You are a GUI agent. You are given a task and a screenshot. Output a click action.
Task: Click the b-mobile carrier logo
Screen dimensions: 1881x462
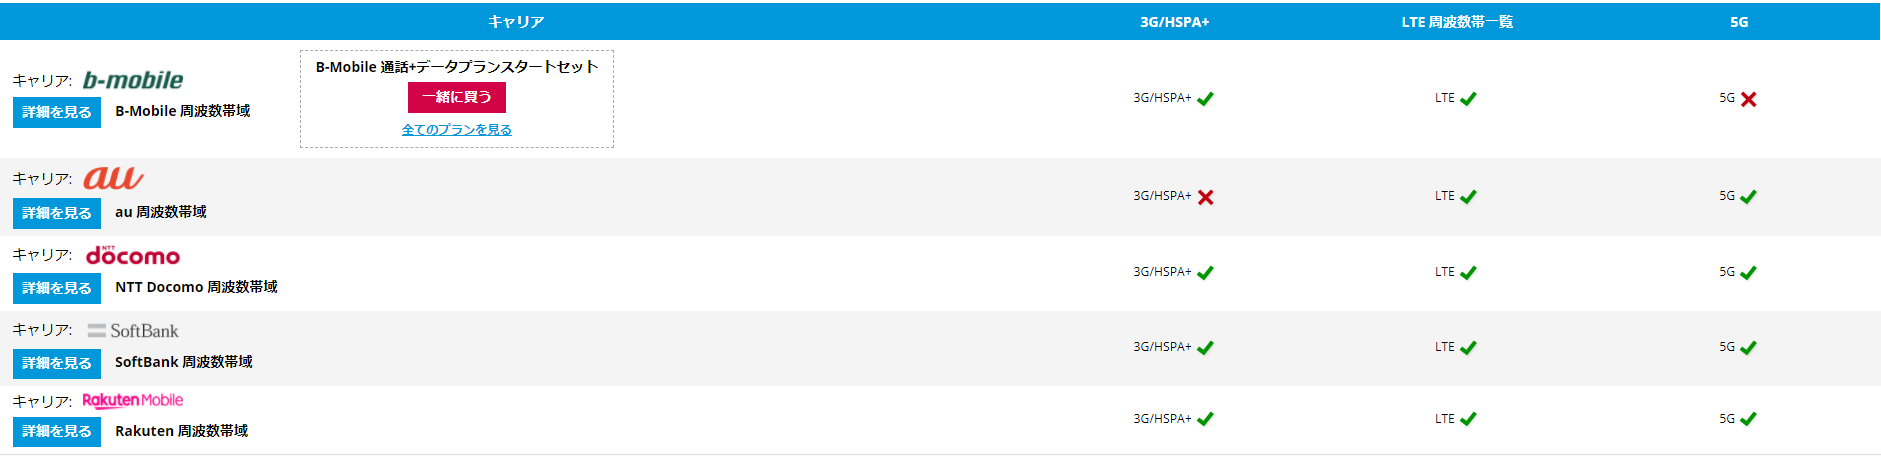click(133, 80)
